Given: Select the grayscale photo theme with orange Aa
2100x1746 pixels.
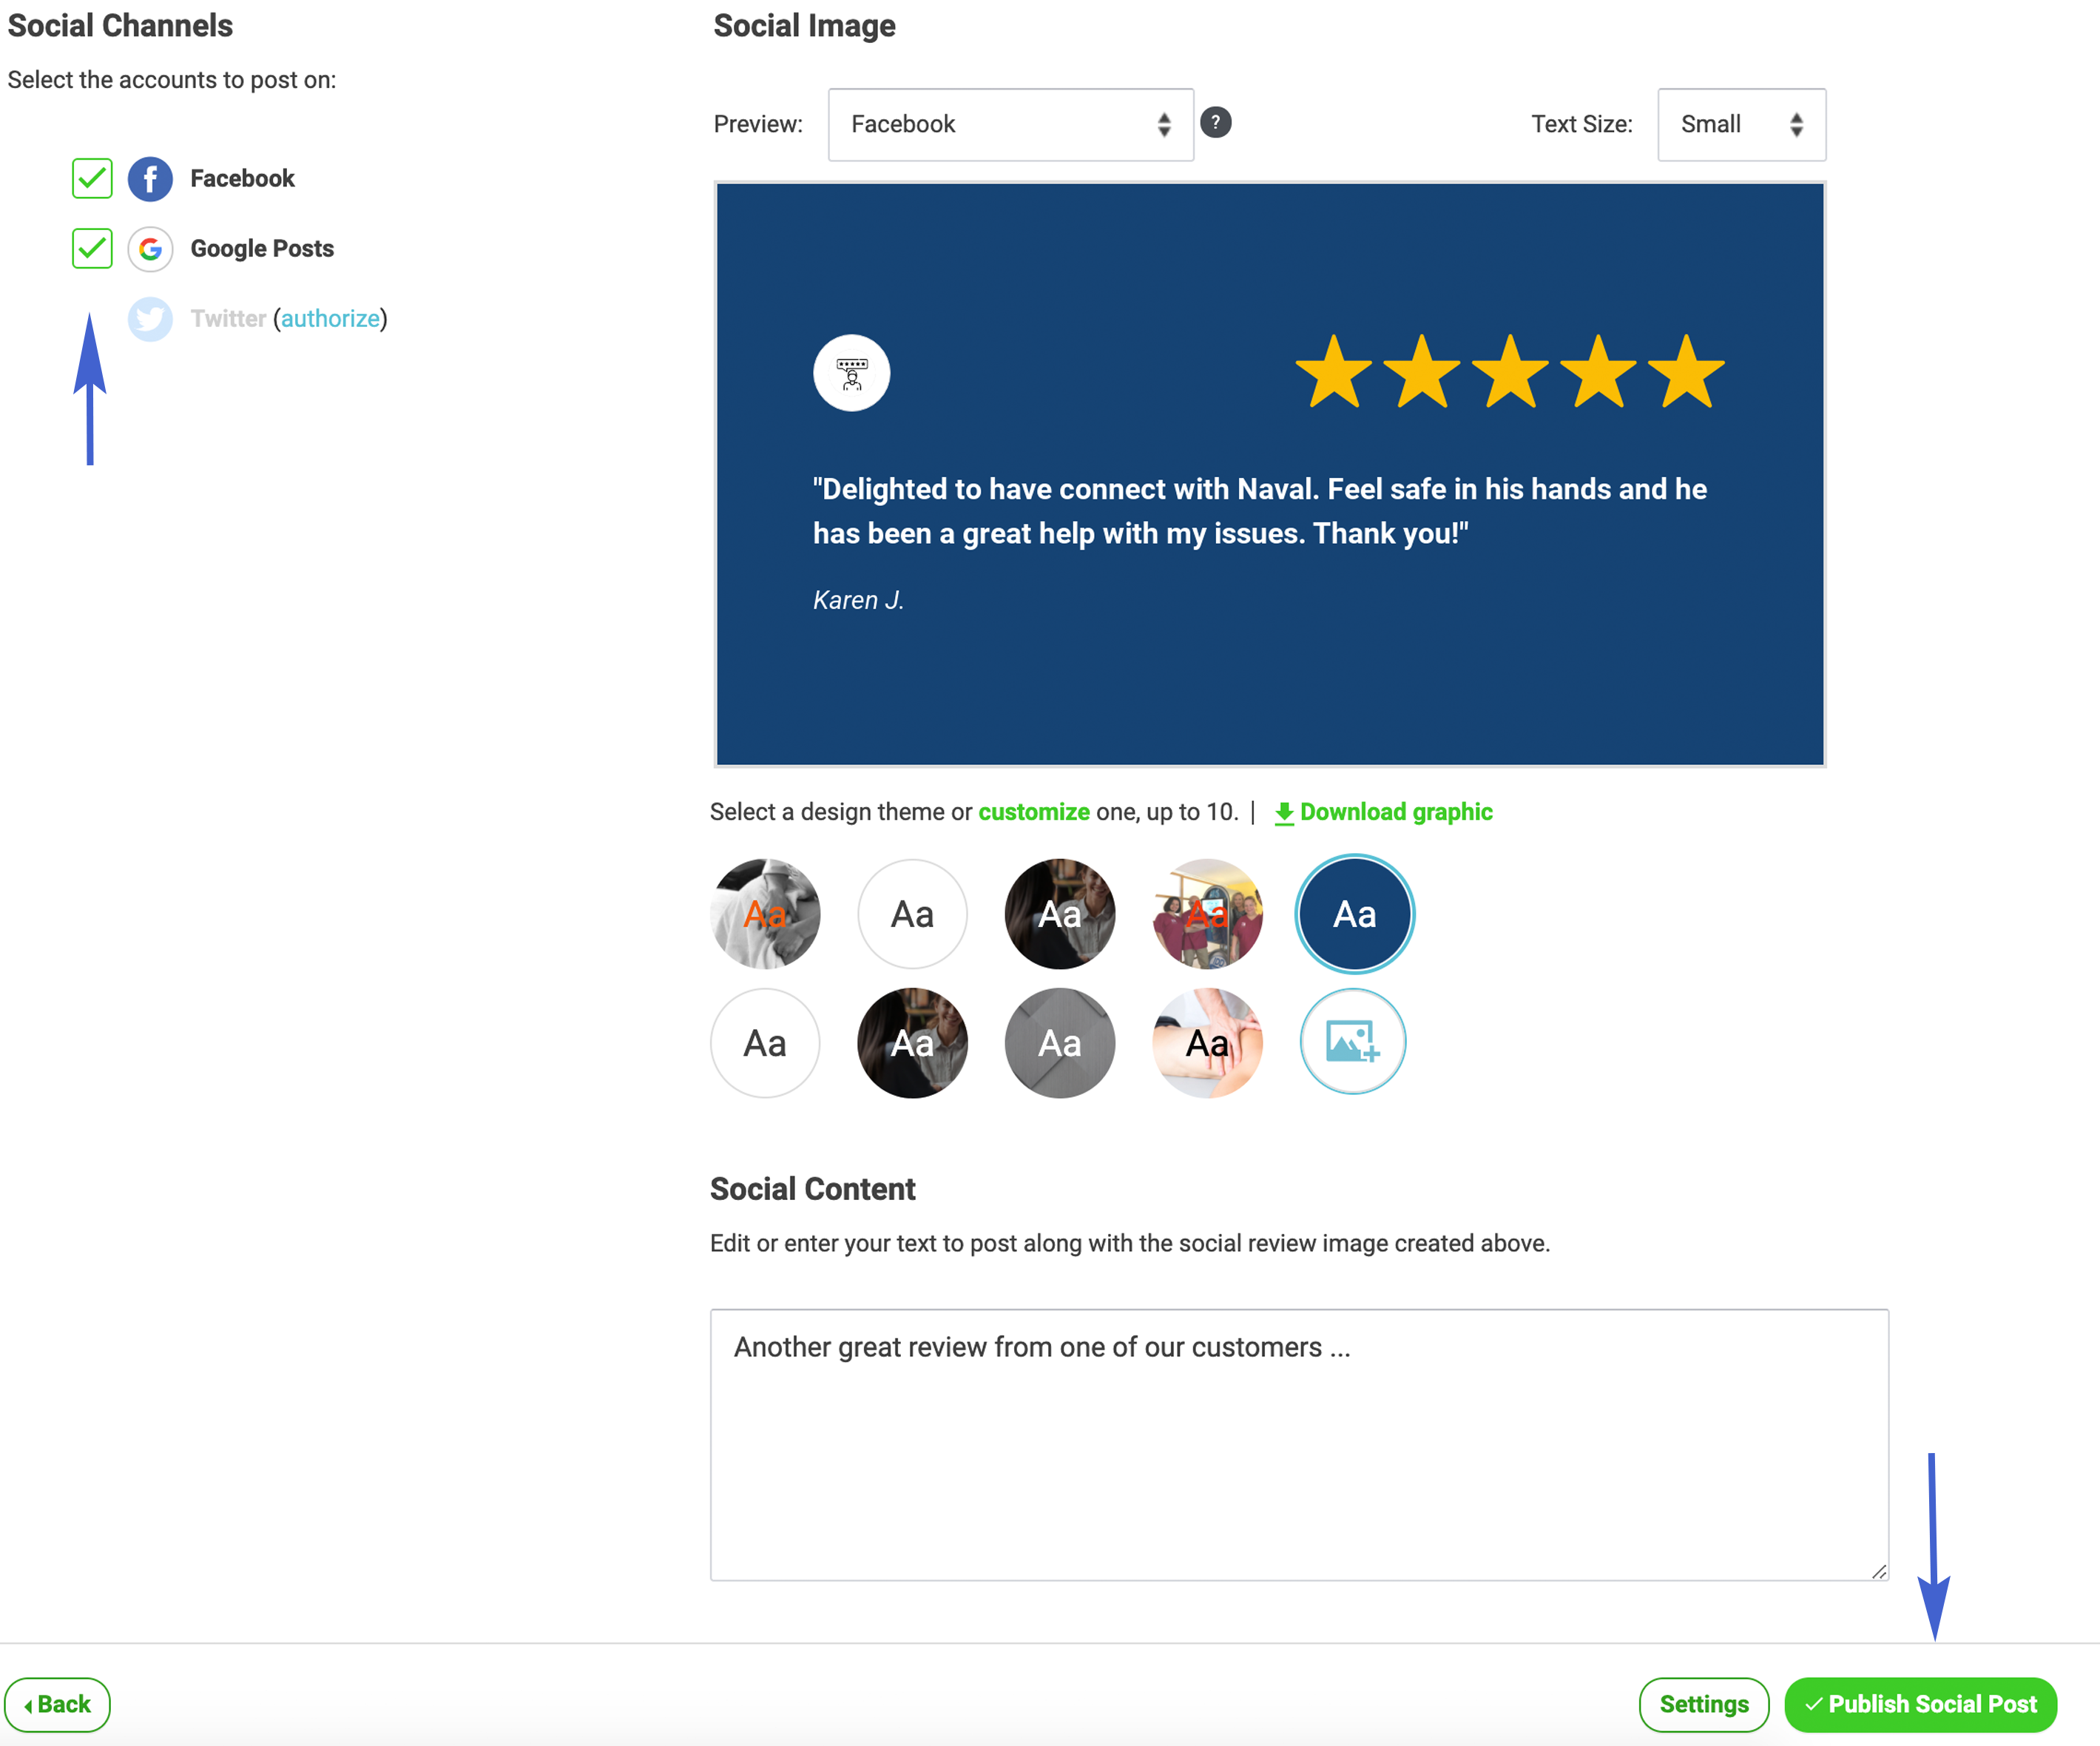Looking at the screenshot, I should click(x=765, y=913).
